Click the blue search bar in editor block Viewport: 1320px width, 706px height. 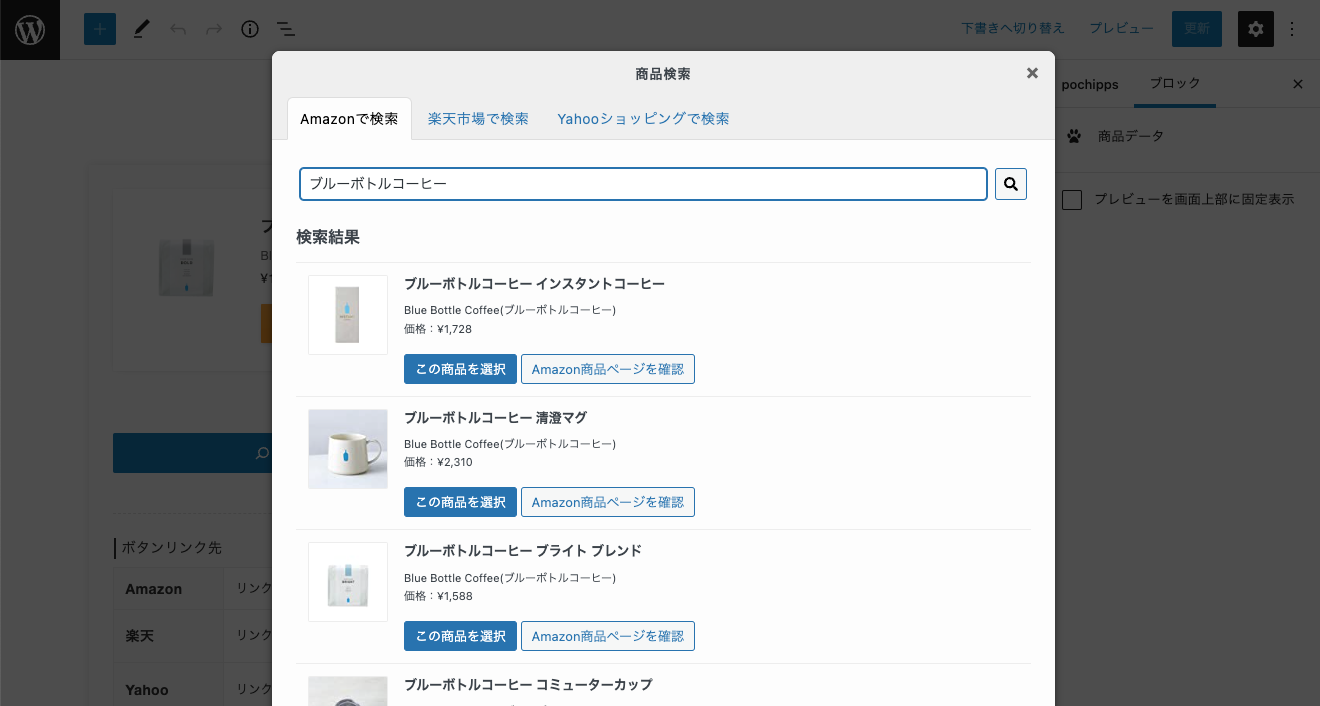click(x=193, y=453)
